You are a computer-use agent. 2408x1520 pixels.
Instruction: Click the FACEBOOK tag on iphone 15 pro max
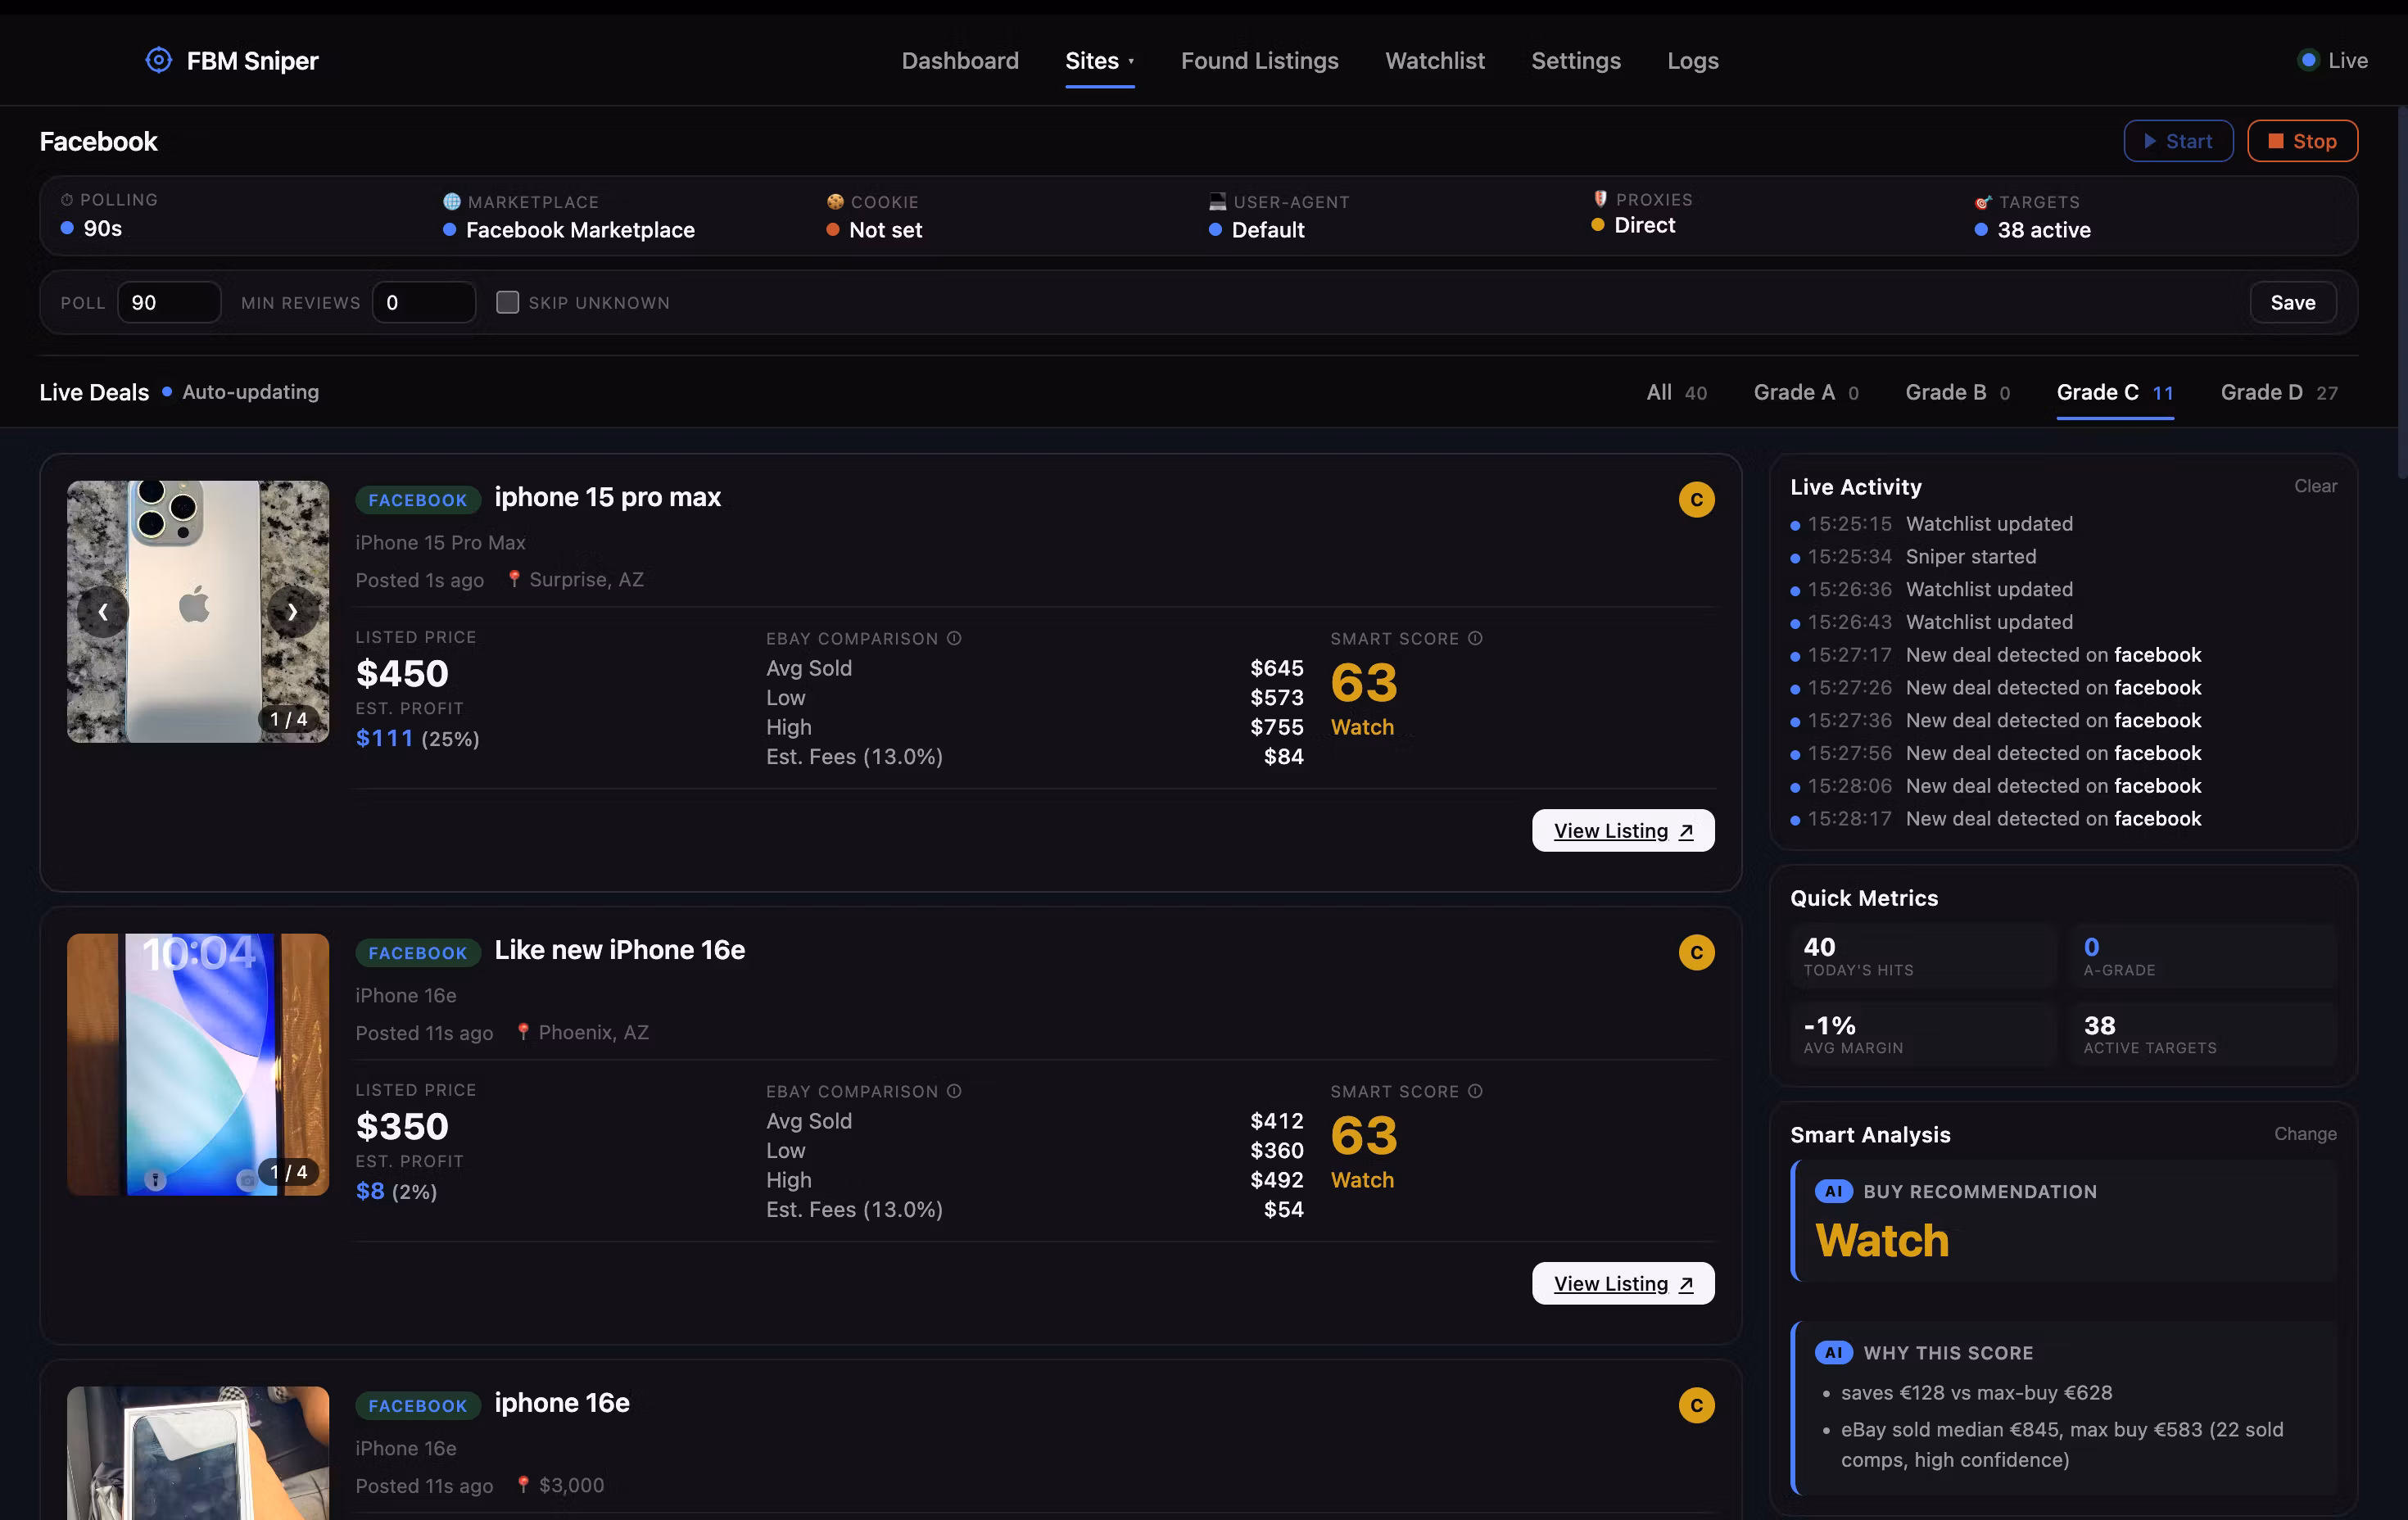pos(418,499)
